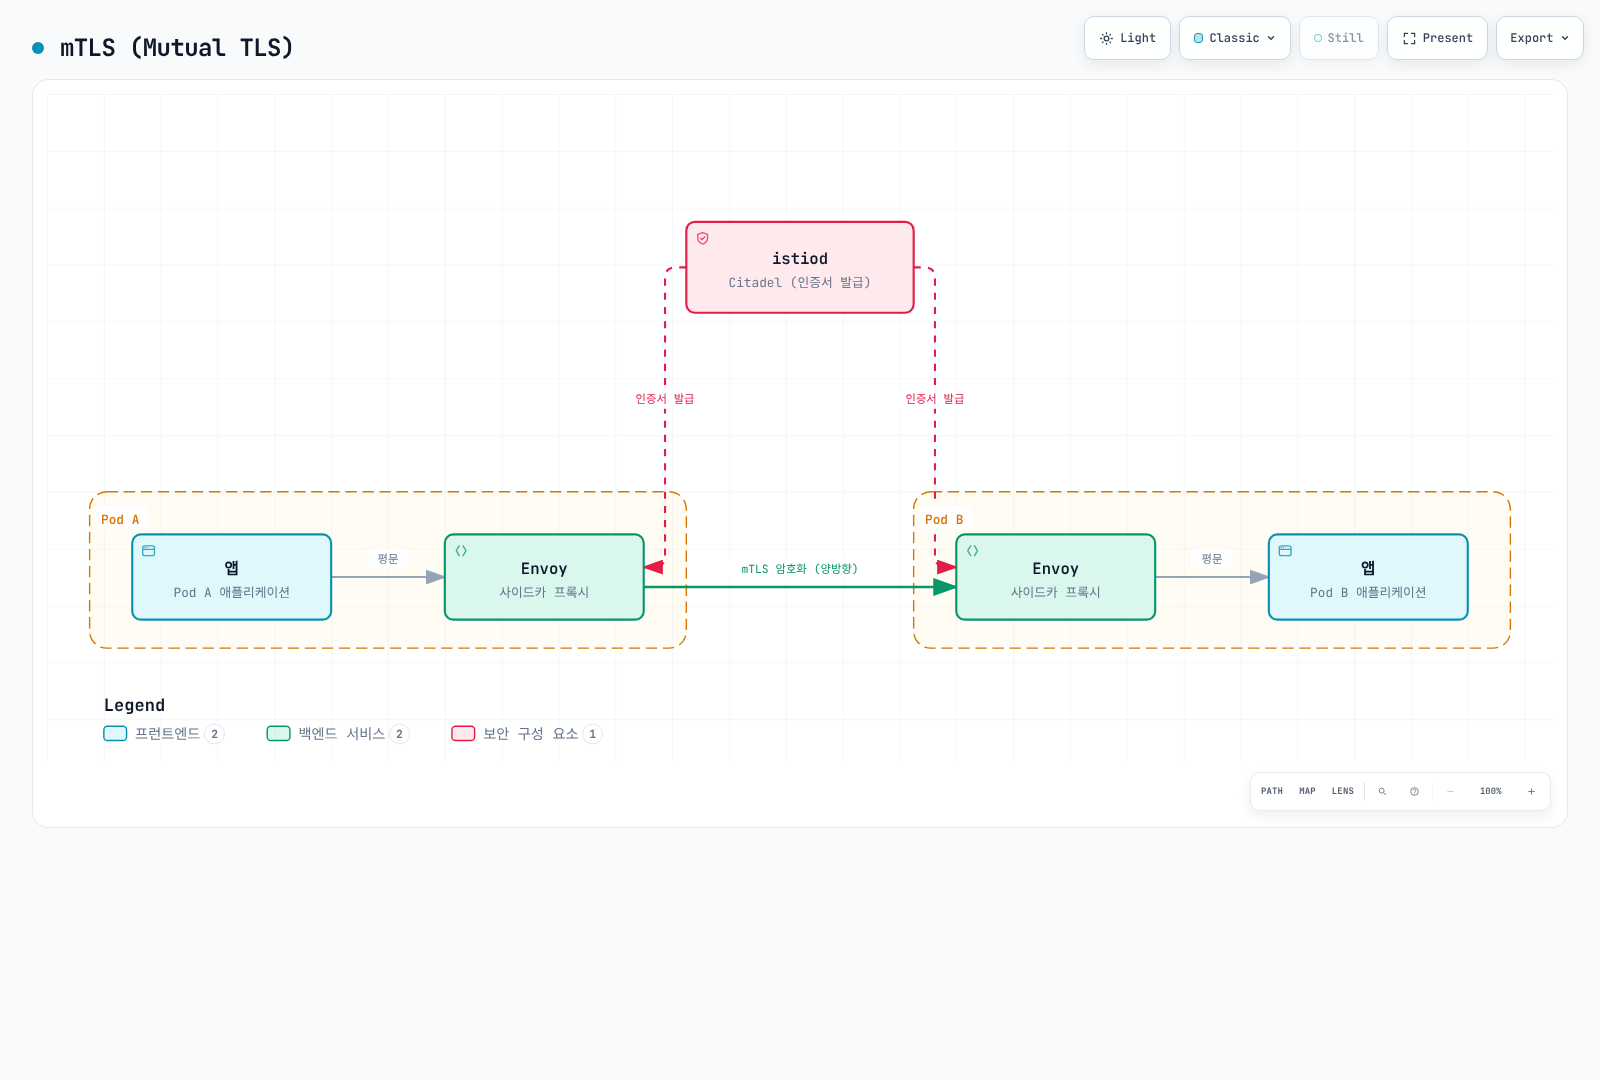This screenshot has width=1600, height=1080.
Task: Click the shield icon on istiod node
Action: (703, 238)
